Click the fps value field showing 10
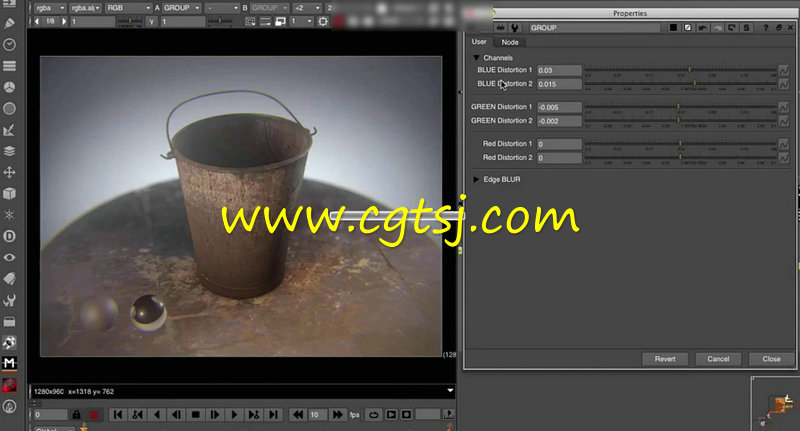800x431 pixels. 318,415
